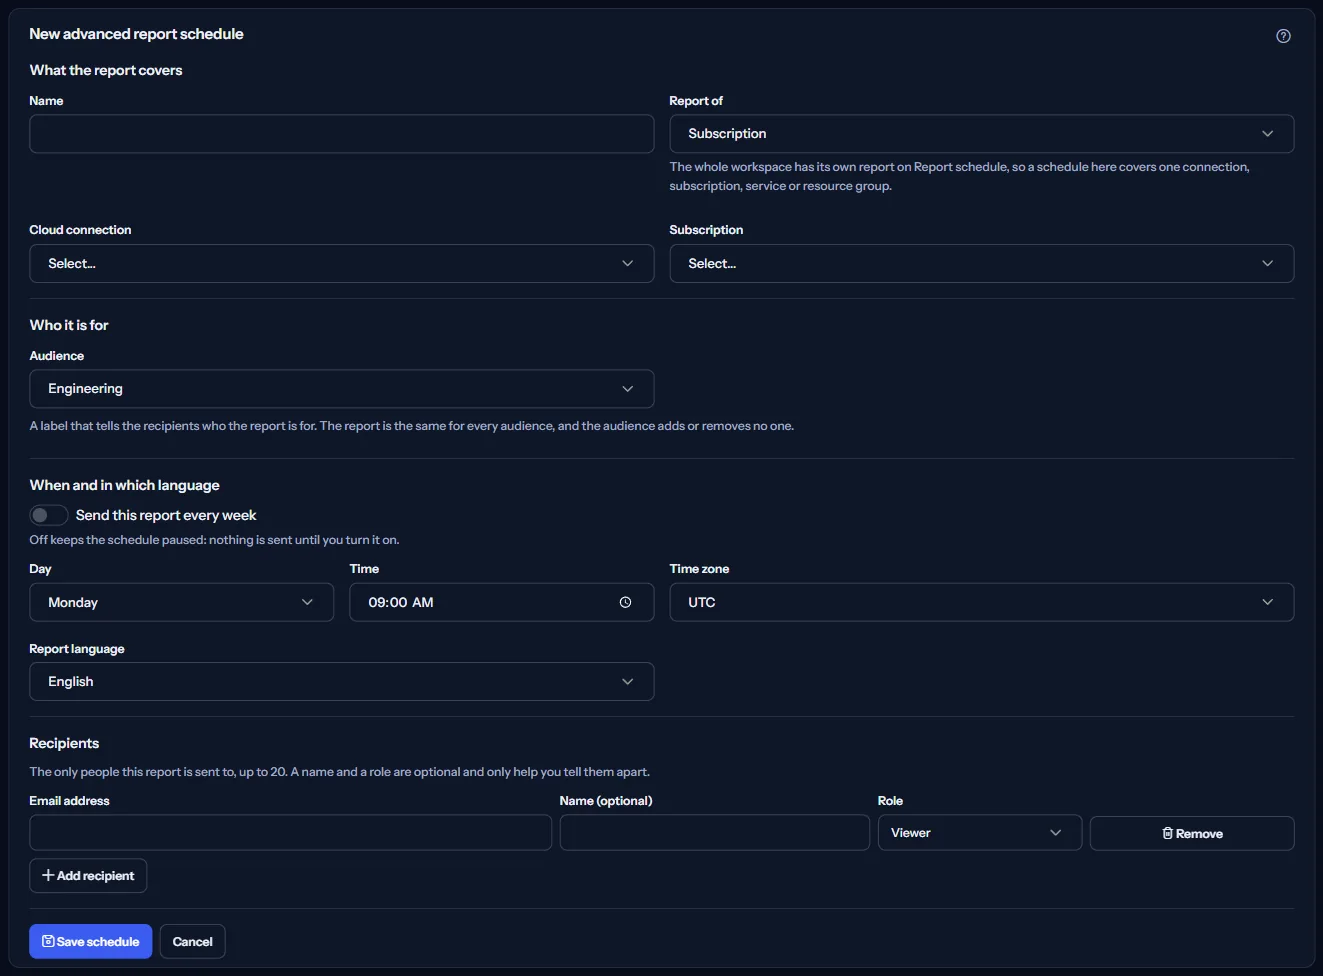The image size is (1323, 976).
Task: Open the recipient Role Viewer dropdown
Action: click(x=979, y=833)
